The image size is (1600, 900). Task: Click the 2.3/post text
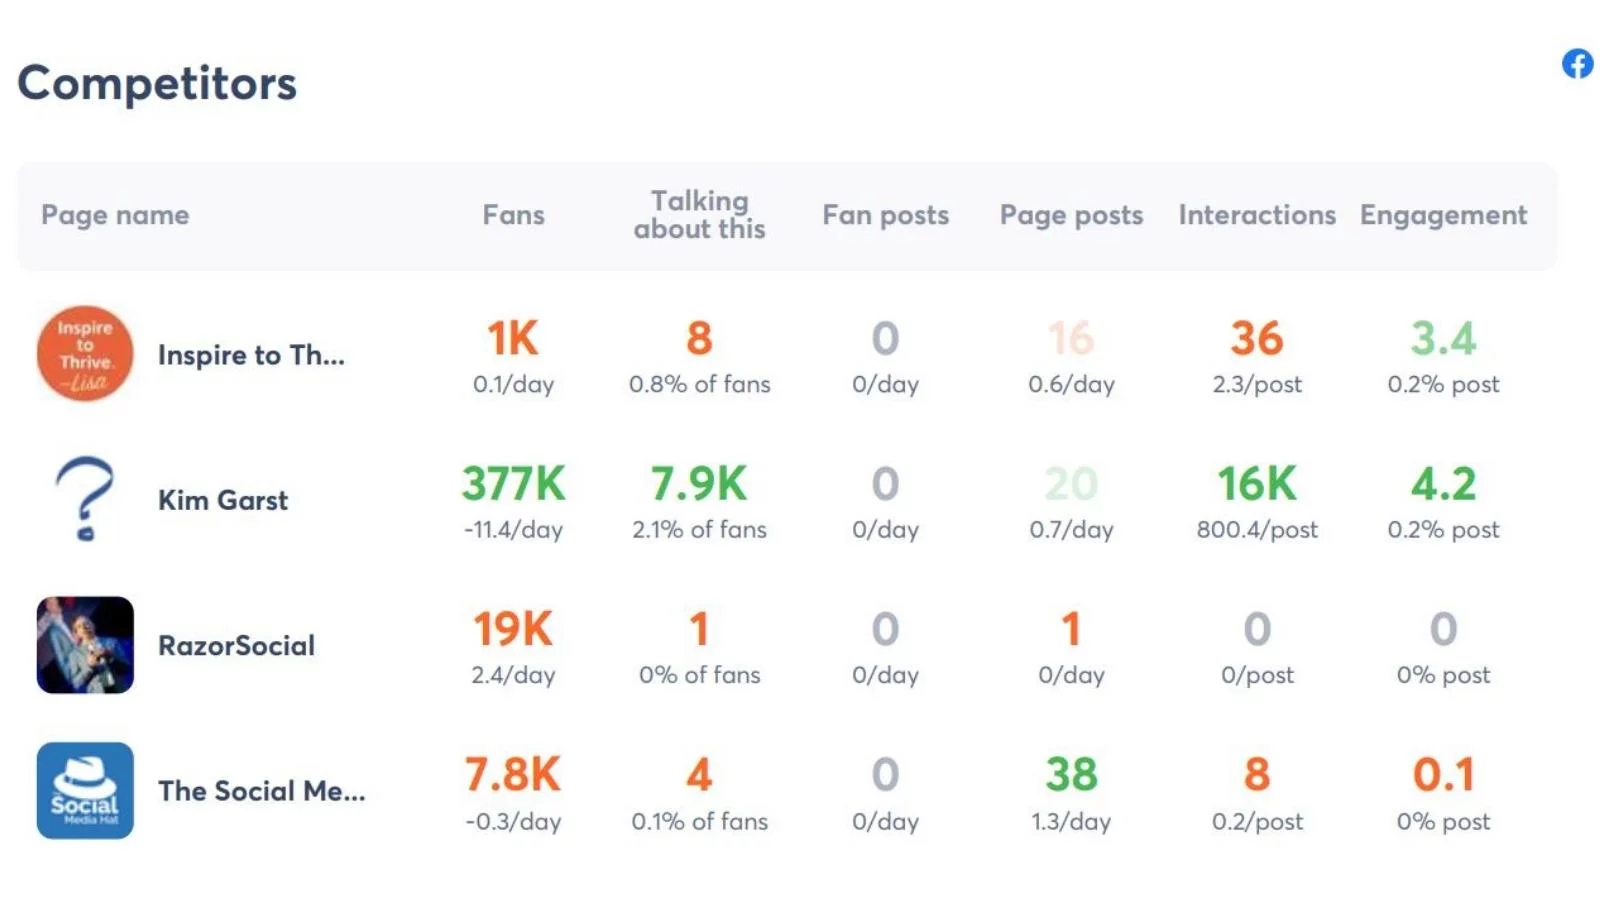point(1257,384)
